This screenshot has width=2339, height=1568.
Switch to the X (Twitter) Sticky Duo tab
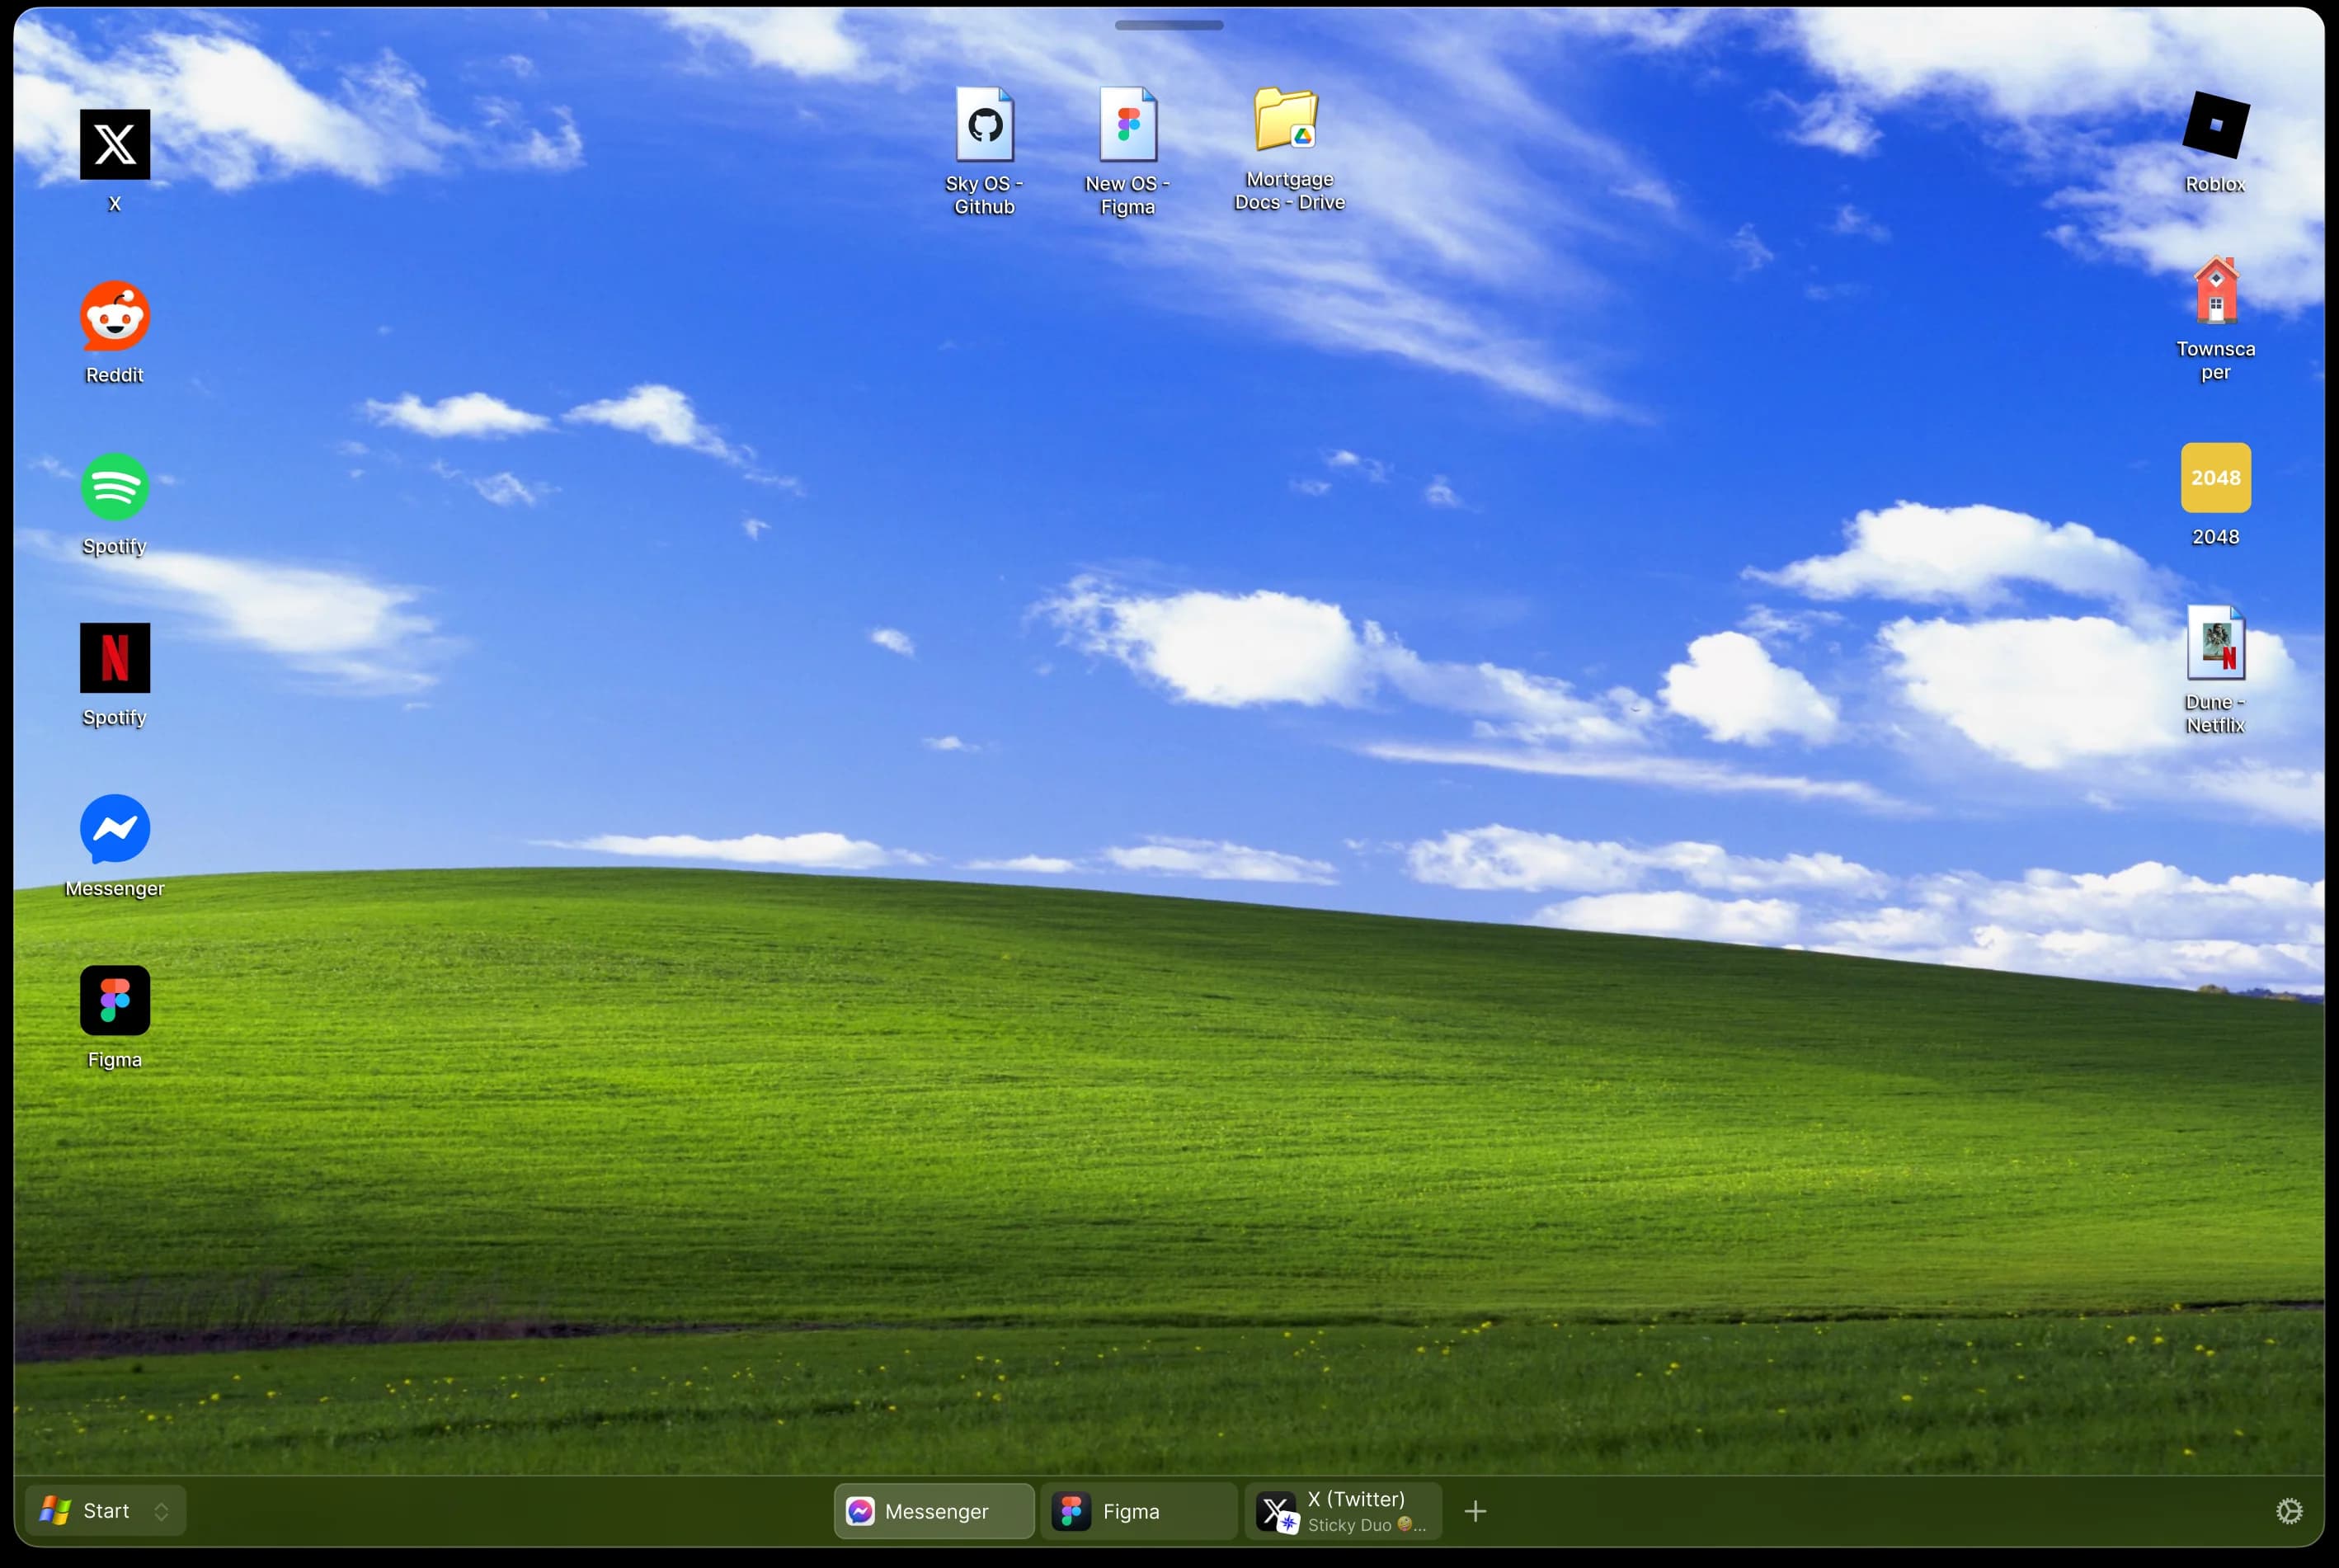click(x=1344, y=1511)
